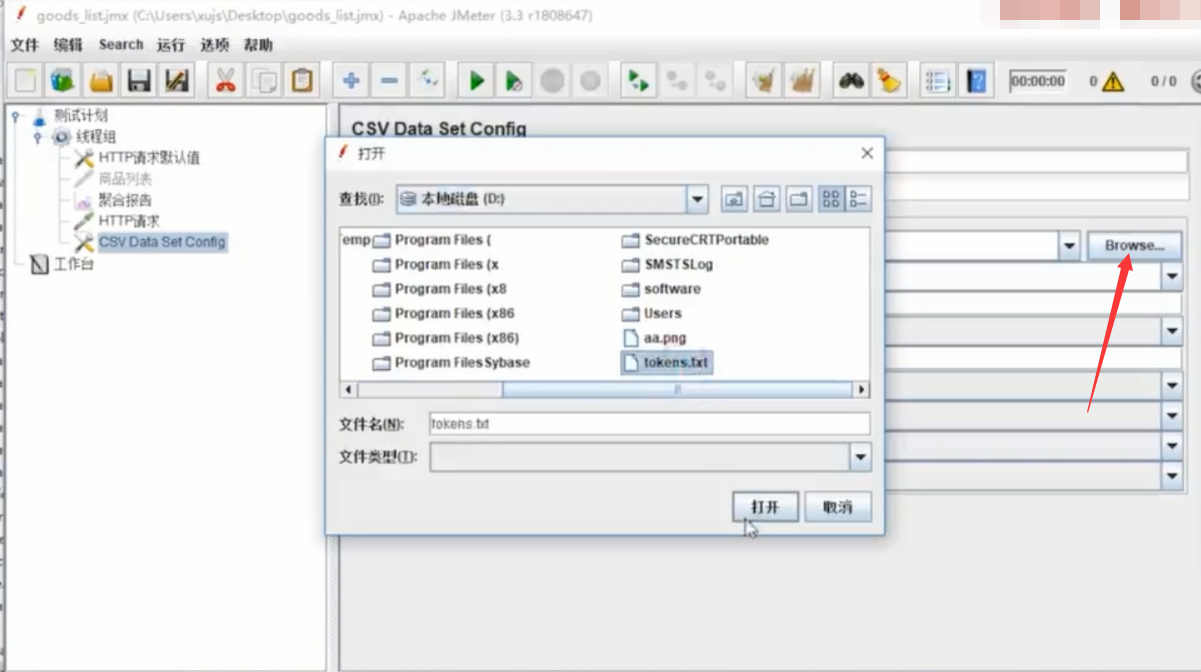Open the 文件类型 file type dropdown
Image resolution: width=1201 pixels, height=672 pixels.
coord(860,457)
